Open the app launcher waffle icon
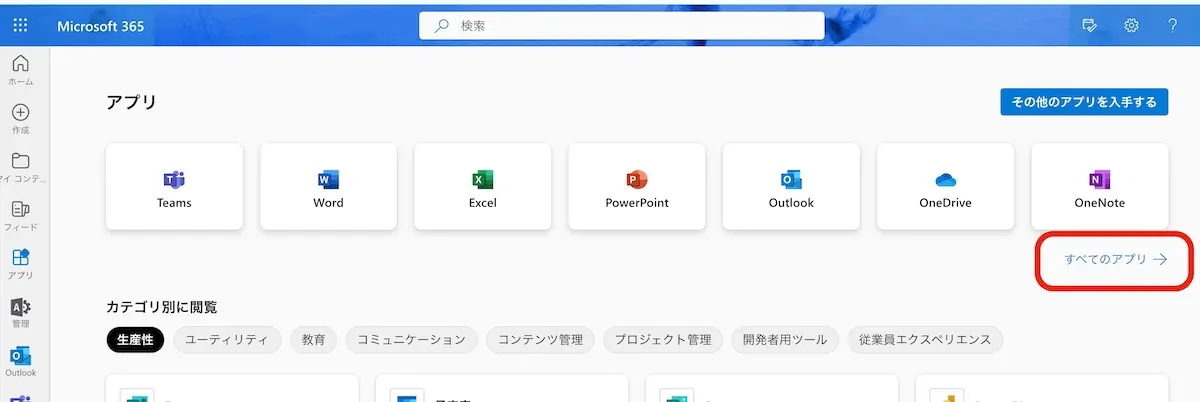This screenshot has width=1200, height=402. coord(20,25)
